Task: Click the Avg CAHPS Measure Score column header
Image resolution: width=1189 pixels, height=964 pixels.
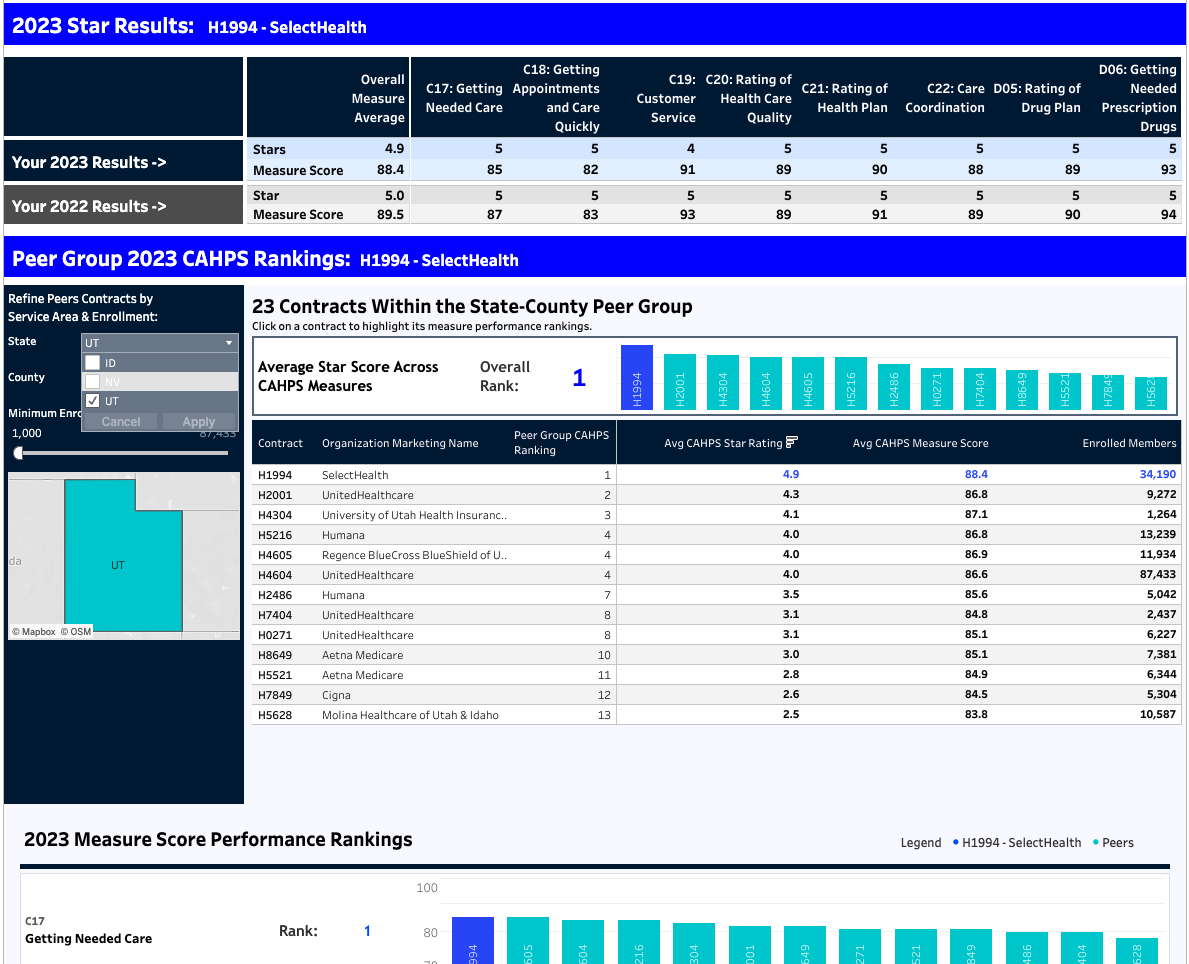Action: click(921, 443)
